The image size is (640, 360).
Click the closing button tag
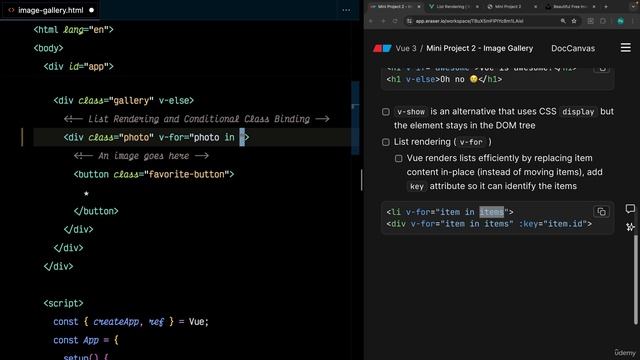(x=96, y=211)
